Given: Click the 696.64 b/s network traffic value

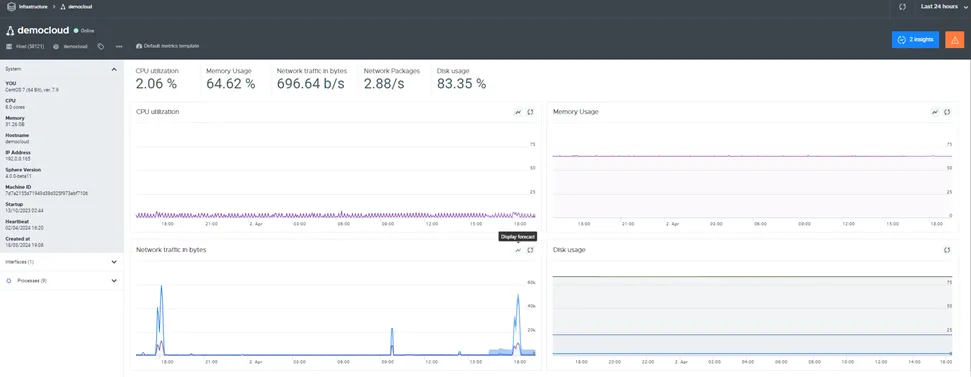Looking at the screenshot, I should click(x=311, y=84).
